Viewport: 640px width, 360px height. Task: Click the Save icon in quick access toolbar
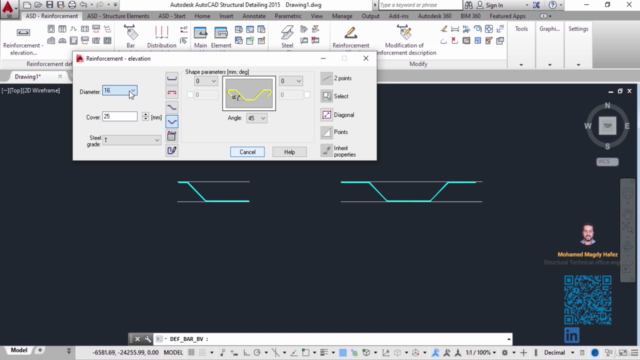49,5
